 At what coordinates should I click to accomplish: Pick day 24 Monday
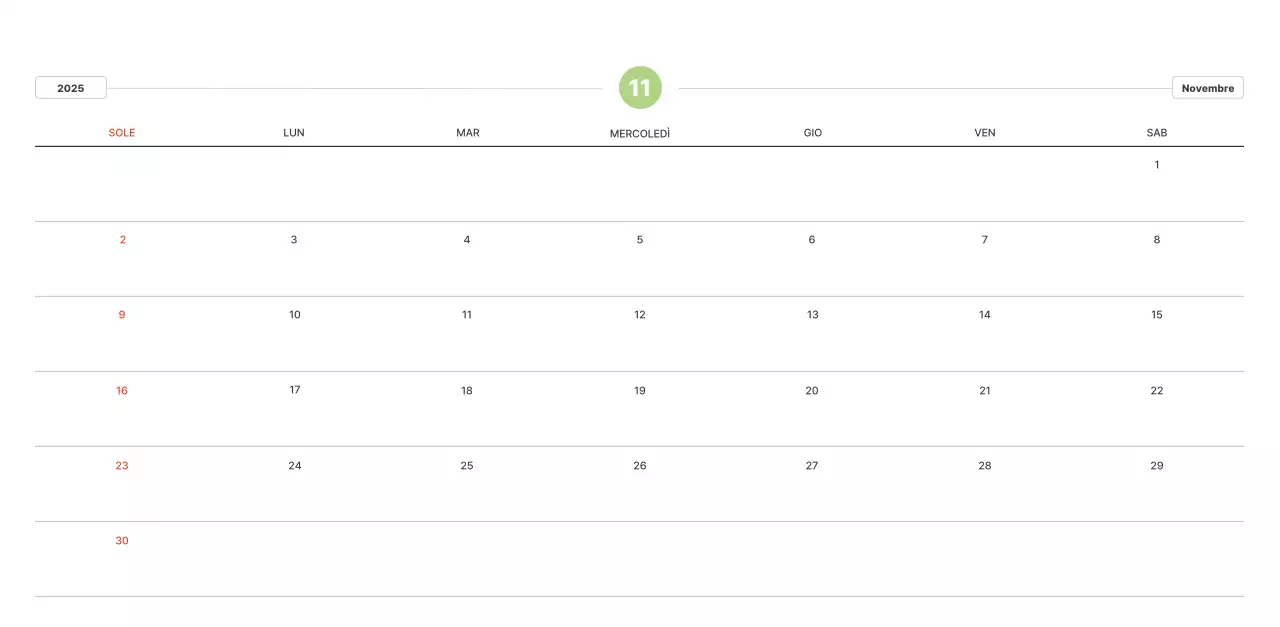(295, 466)
